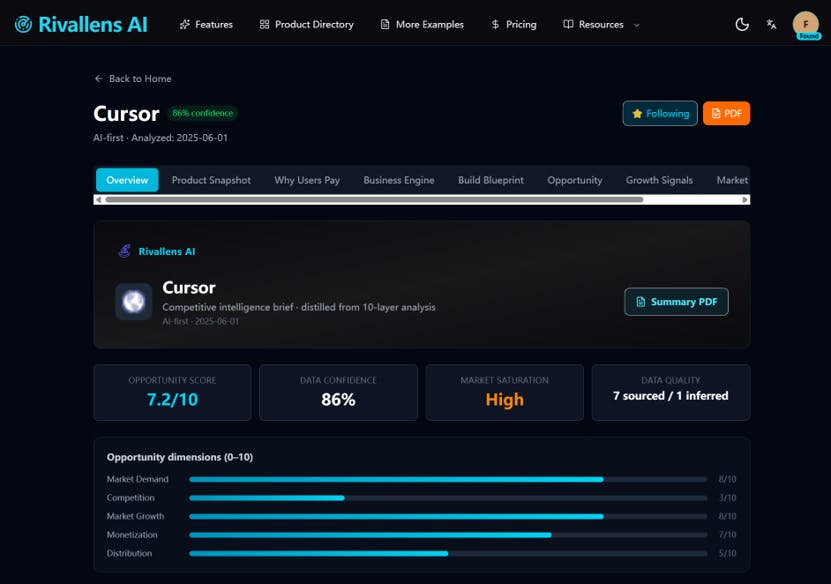Click the horizontal tab scrollbar thumb
The height and width of the screenshot is (584, 831).
click(374, 200)
